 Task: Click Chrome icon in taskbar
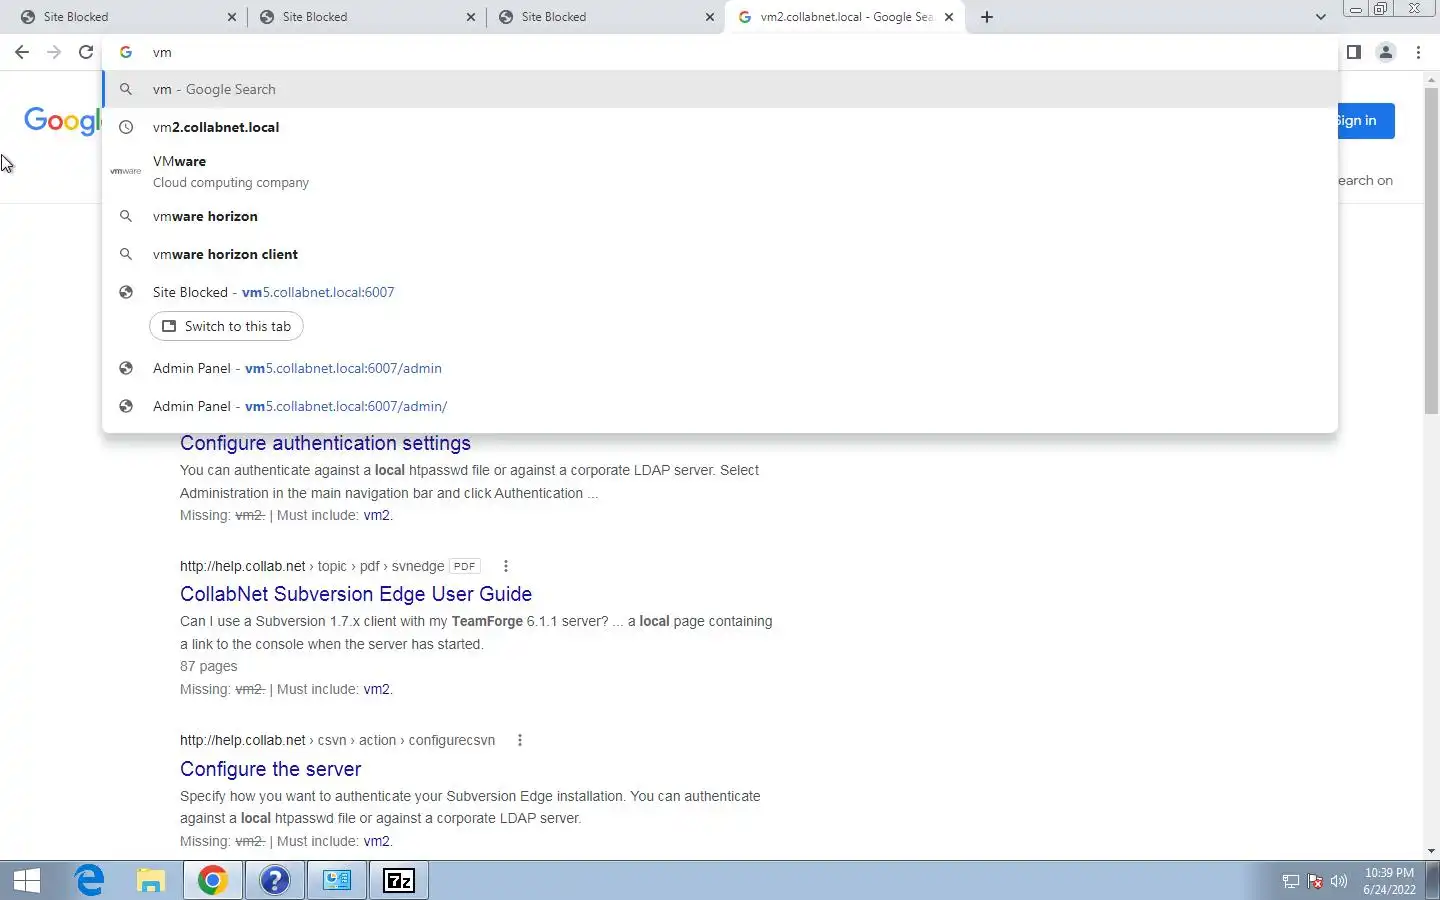pyautogui.click(x=212, y=880)
